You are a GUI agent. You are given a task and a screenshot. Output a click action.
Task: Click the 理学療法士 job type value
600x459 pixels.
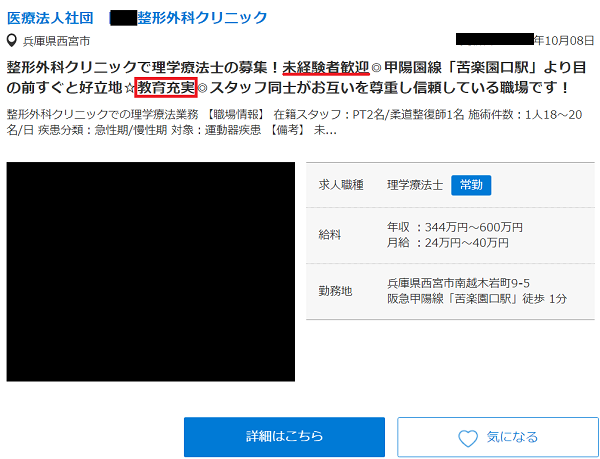tap(415, 185)
